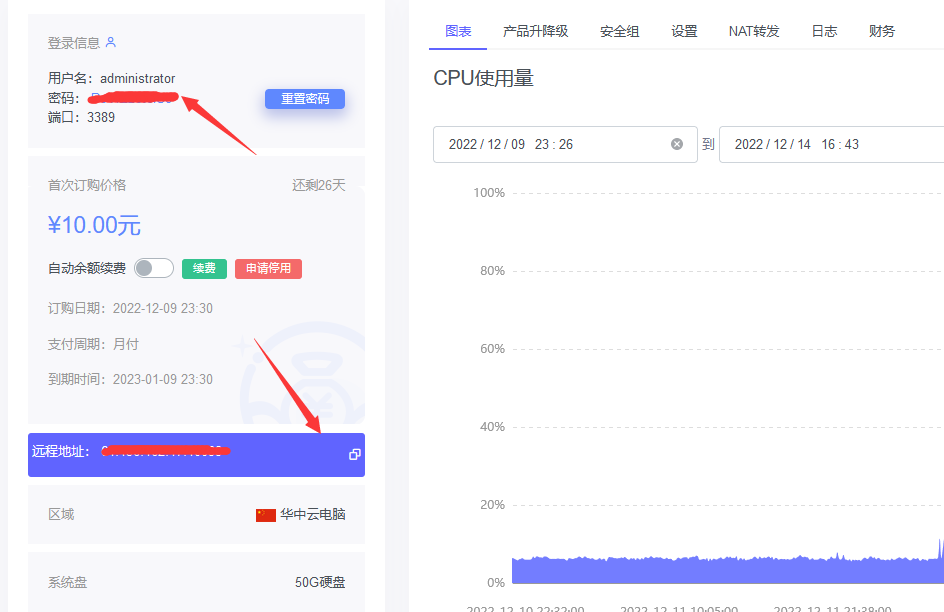Select the 安全组 tab
The width and height of the screenshot is (944, 612).
[619, 31]
